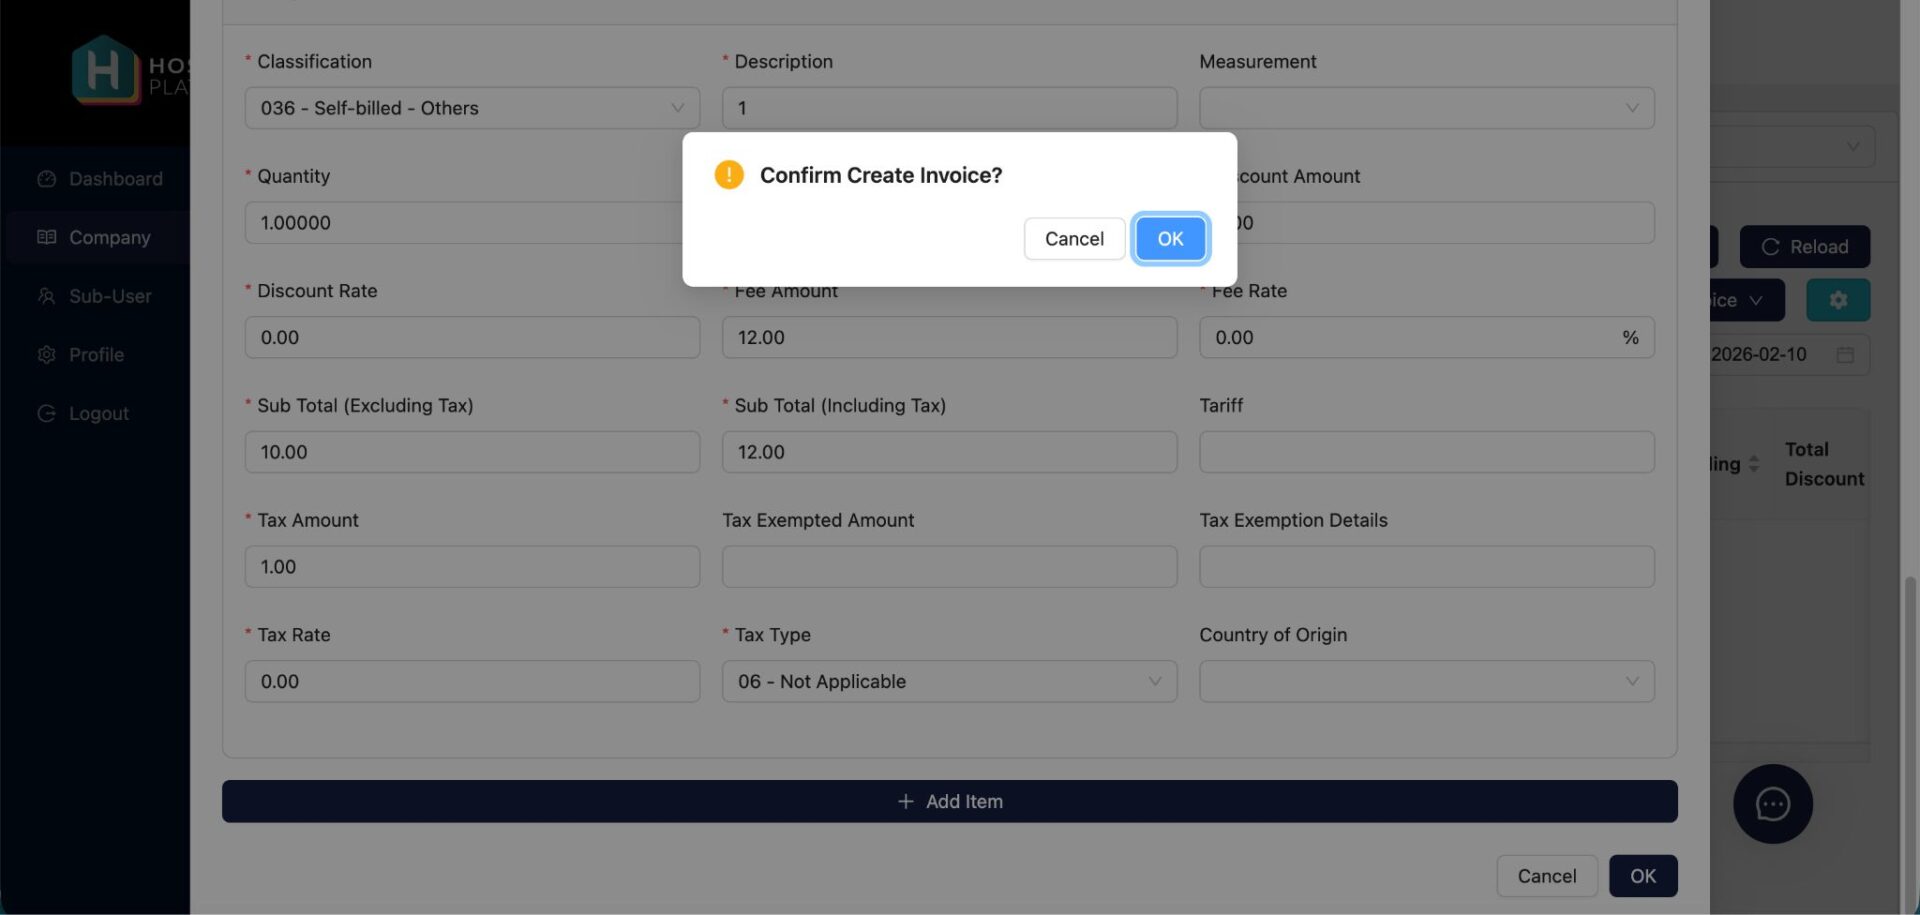Viewport: 1920px width, 915px height.
Task: Click the Fee Amount input field
Action: [x=949, y=337]
